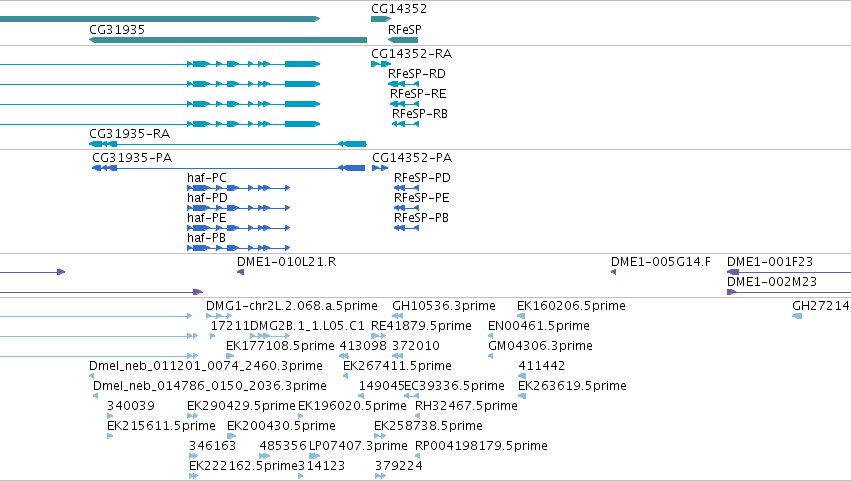Select EK177108.5prime EST label
851x481 pixels.
pos(280,346)
